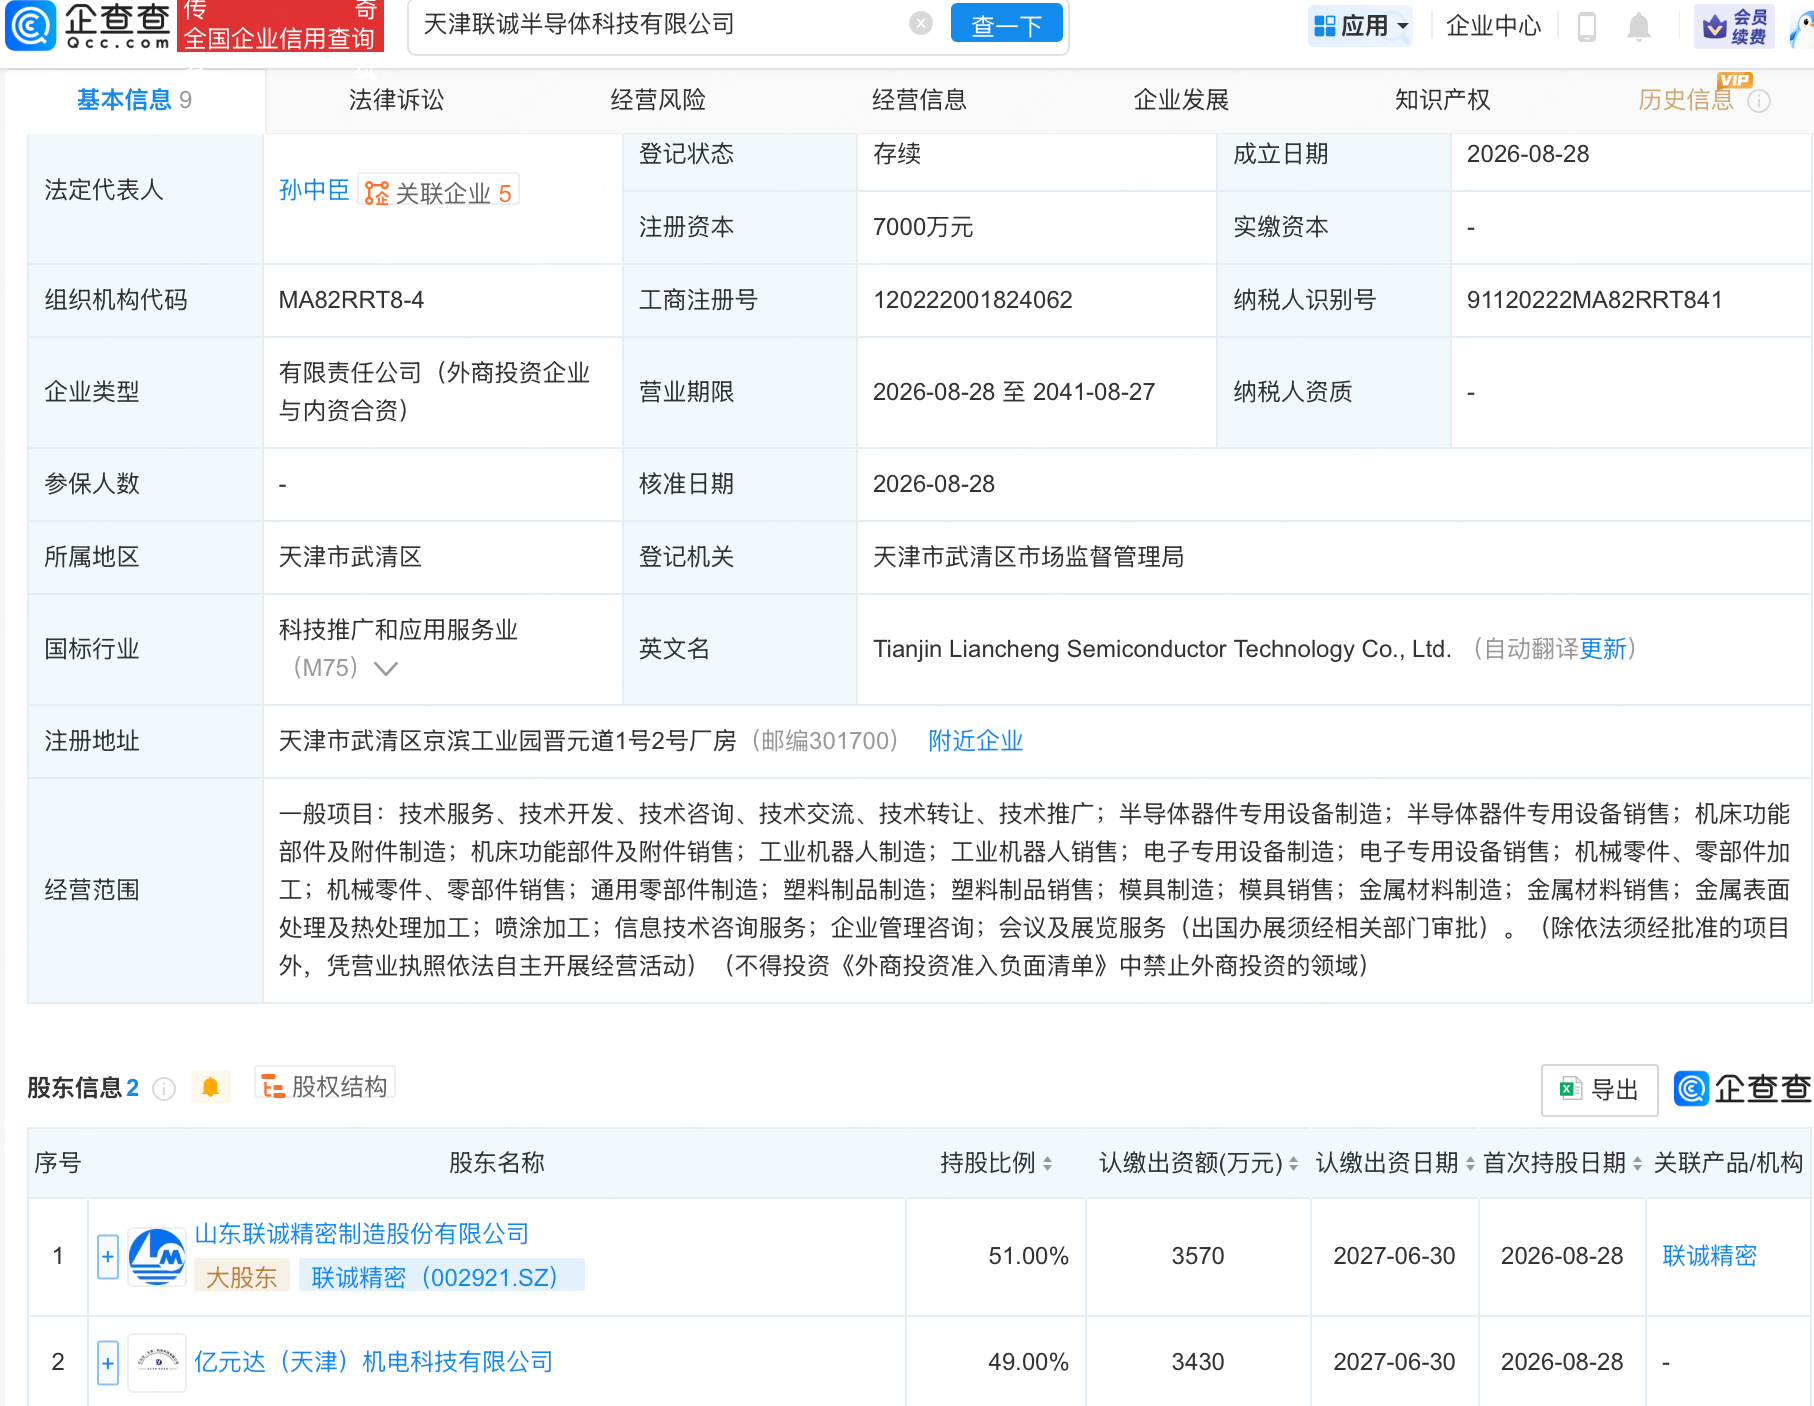Click registration number 120222001824062
This screenshot has width=1814, height=1406.
click(972, 300)
